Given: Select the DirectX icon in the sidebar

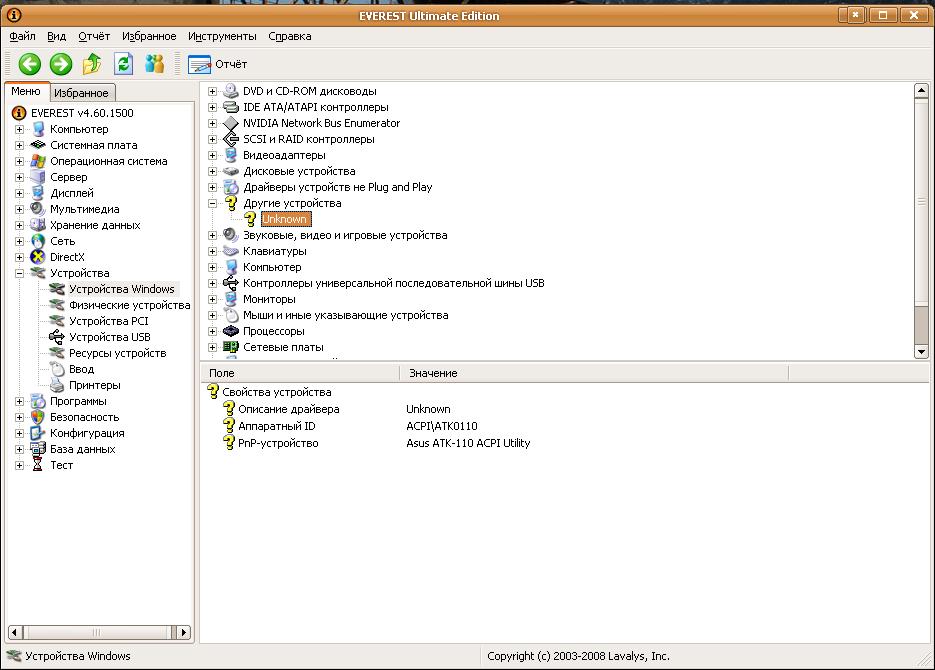Looking at the screenshot, I should pyautogui.click(x=38, y=257).
